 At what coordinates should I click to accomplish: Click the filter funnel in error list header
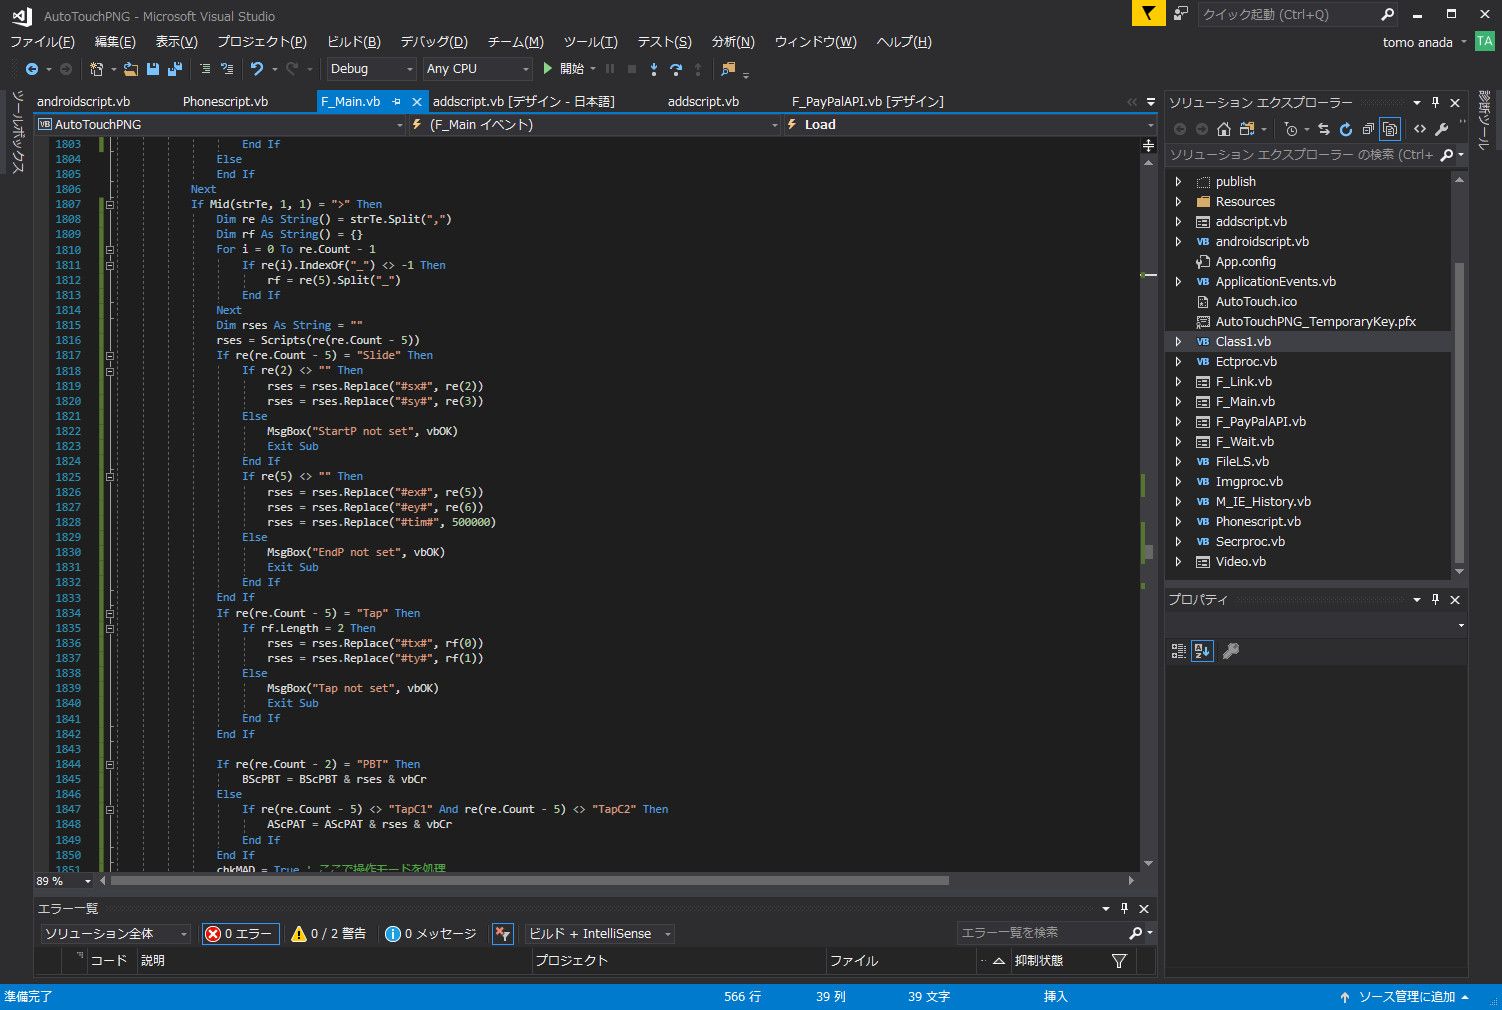(x=1119, y=961)
